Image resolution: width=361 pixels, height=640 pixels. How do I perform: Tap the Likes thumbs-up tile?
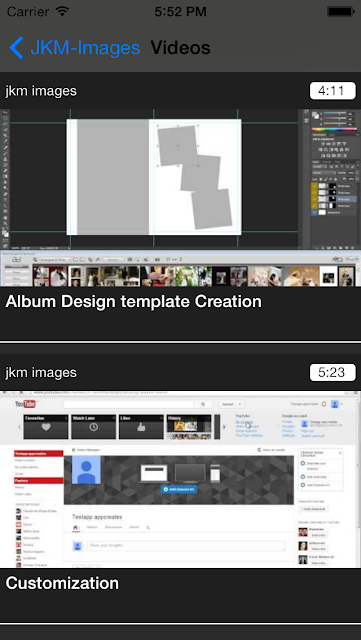point(141,427)
